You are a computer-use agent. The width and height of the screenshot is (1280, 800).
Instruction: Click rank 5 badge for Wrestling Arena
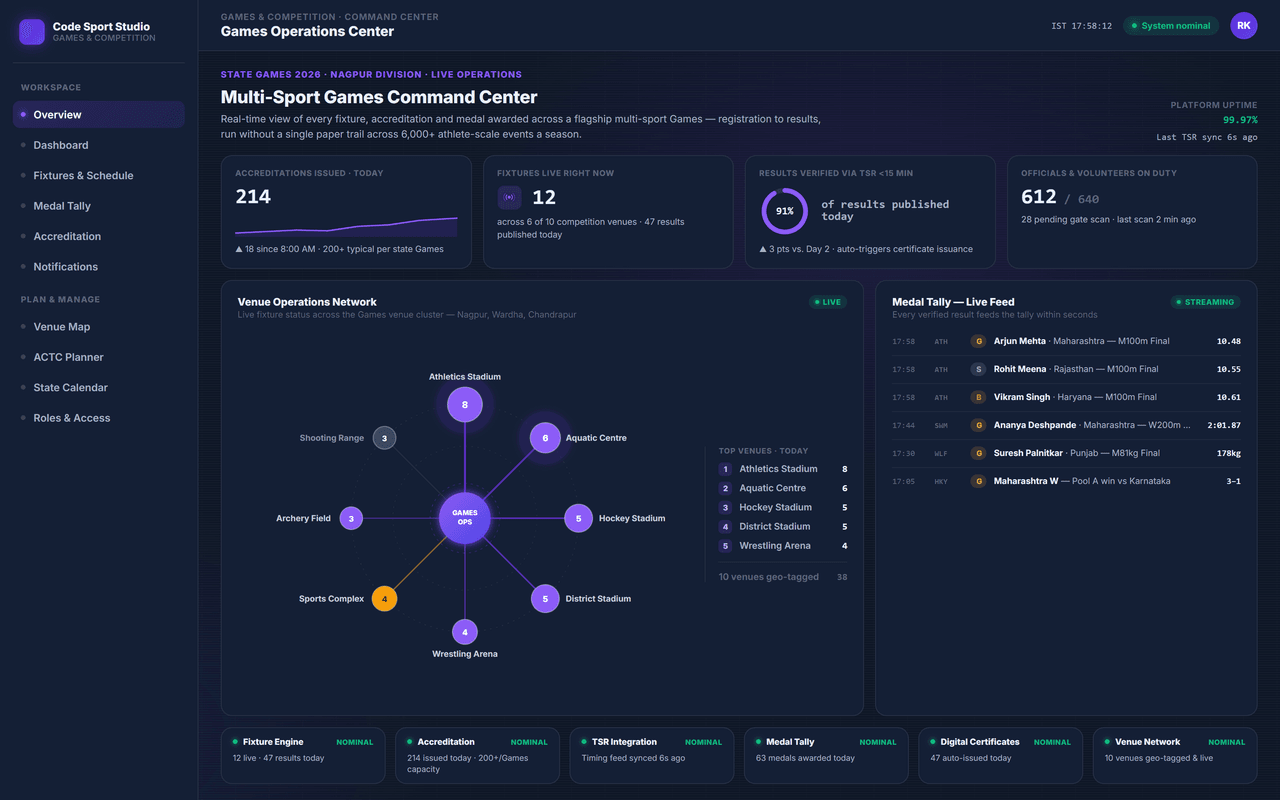point(726,546)
